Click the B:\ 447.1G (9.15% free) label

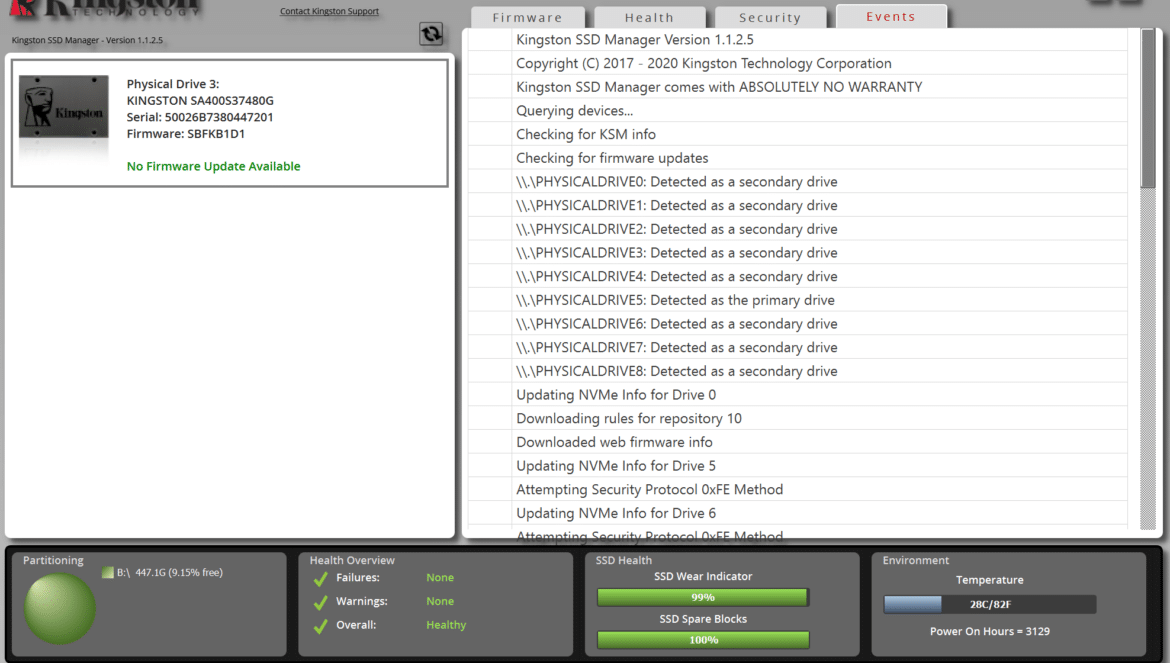click(x=170, y=573)
